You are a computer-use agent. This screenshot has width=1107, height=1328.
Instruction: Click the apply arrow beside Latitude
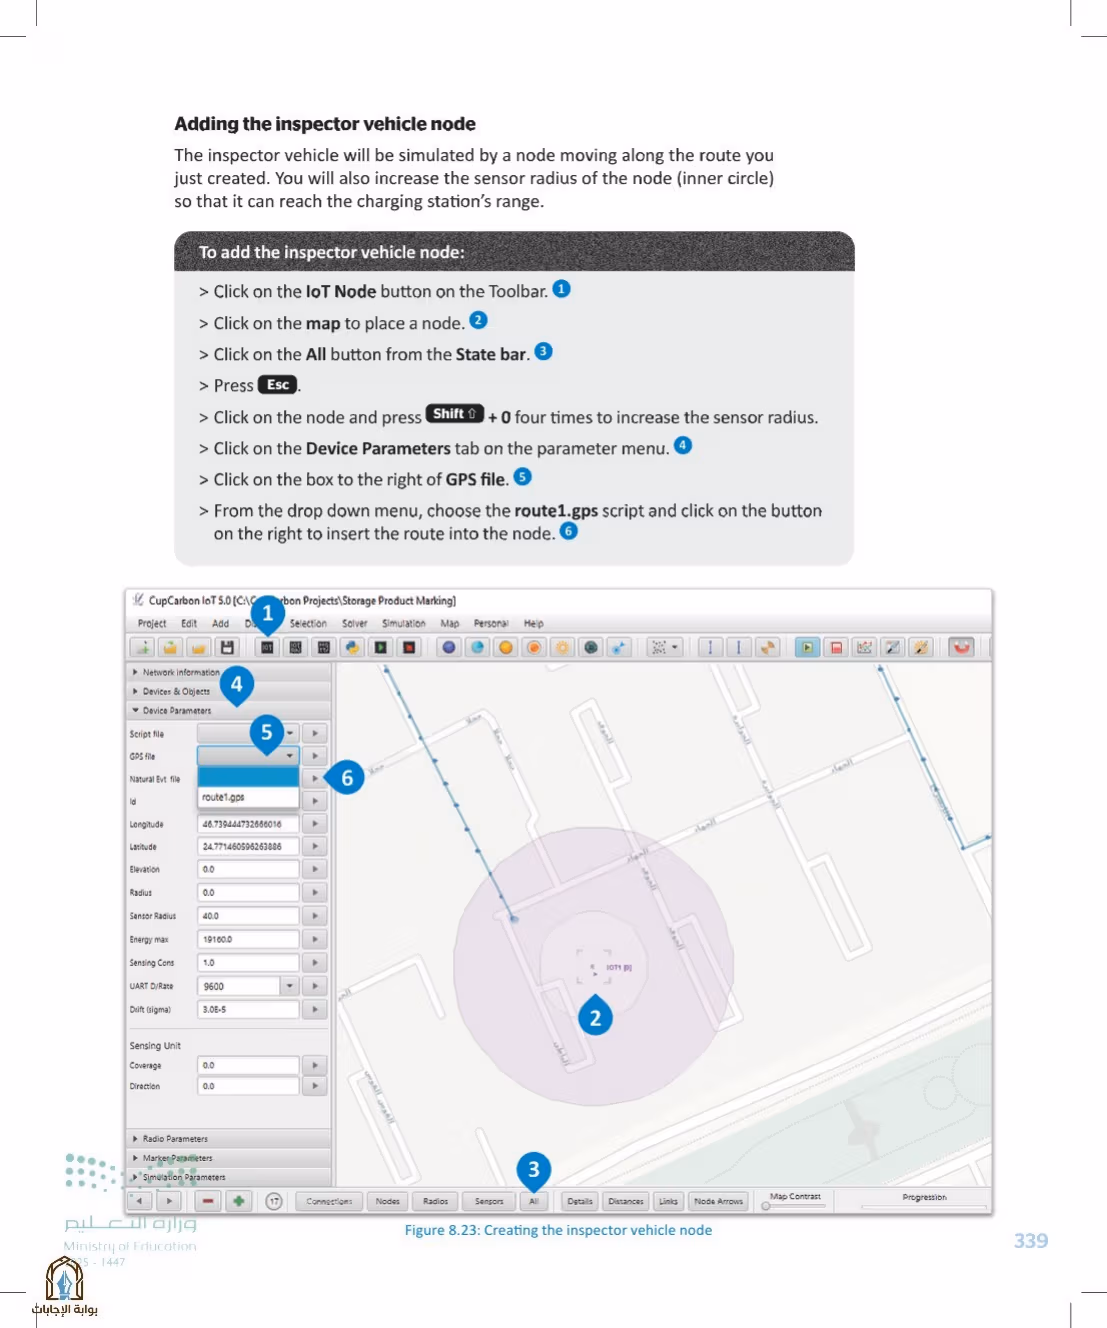coord(315,846)
